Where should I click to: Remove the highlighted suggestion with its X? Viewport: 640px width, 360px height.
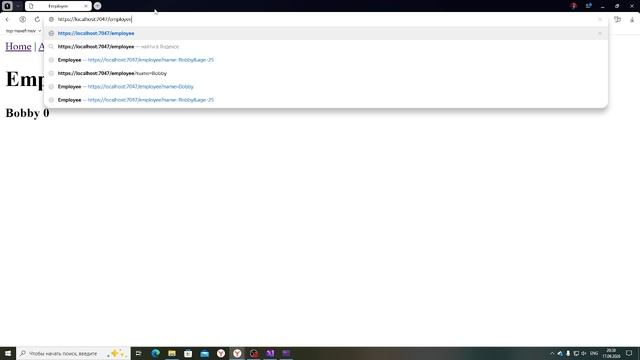tap(600, 33)
